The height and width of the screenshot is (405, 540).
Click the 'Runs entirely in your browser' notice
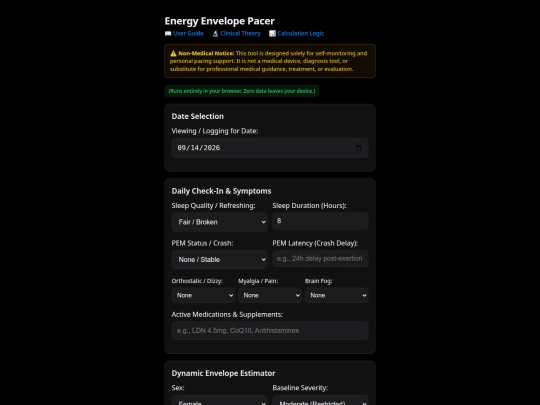(242, 91)
